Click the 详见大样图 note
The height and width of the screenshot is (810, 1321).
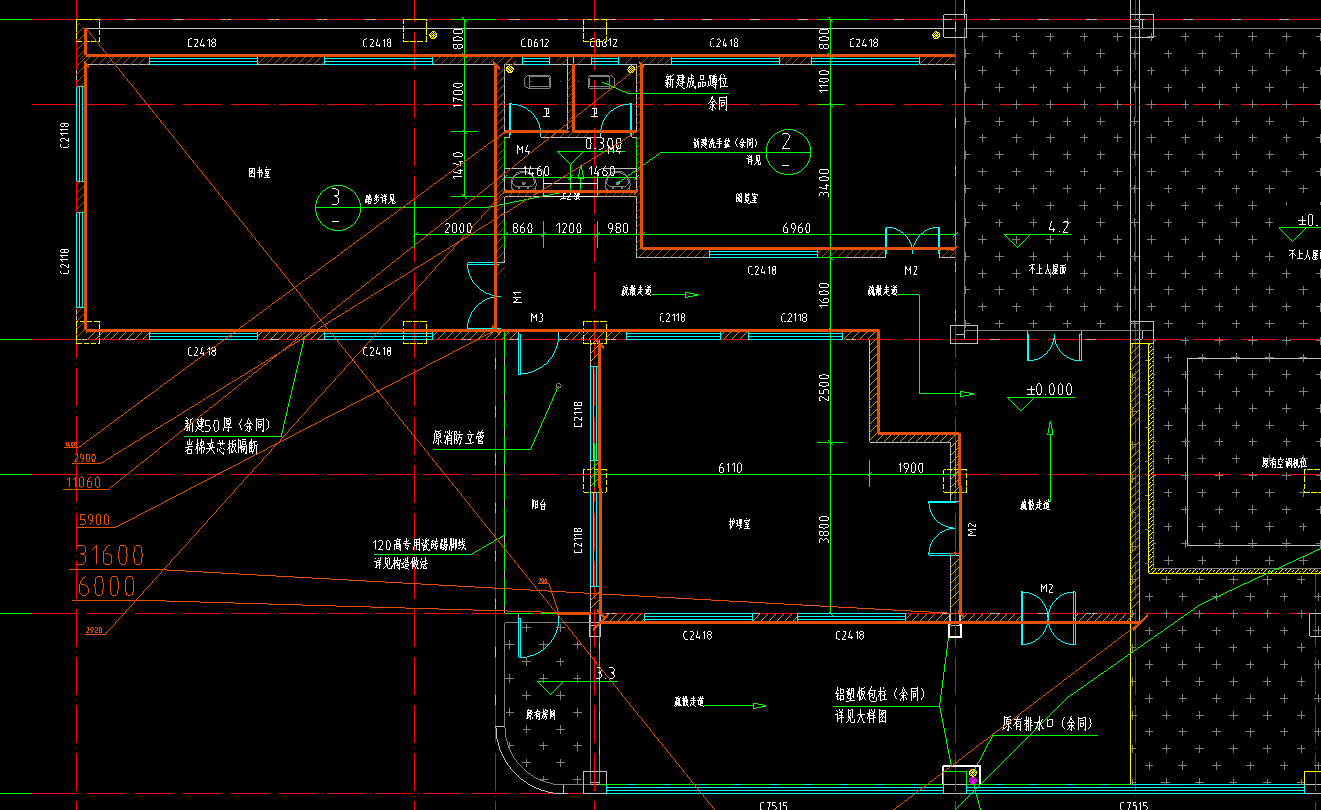click(861, 716)
